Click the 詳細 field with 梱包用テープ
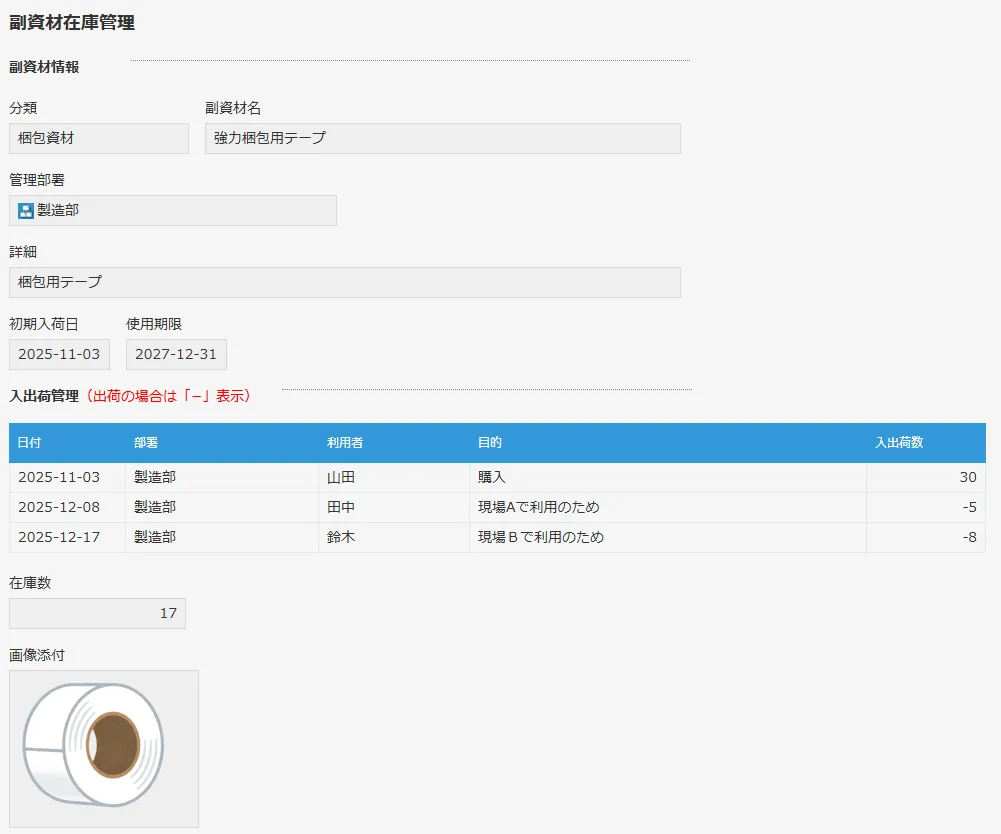1001x834 pixels. click(x=344, y=282)
